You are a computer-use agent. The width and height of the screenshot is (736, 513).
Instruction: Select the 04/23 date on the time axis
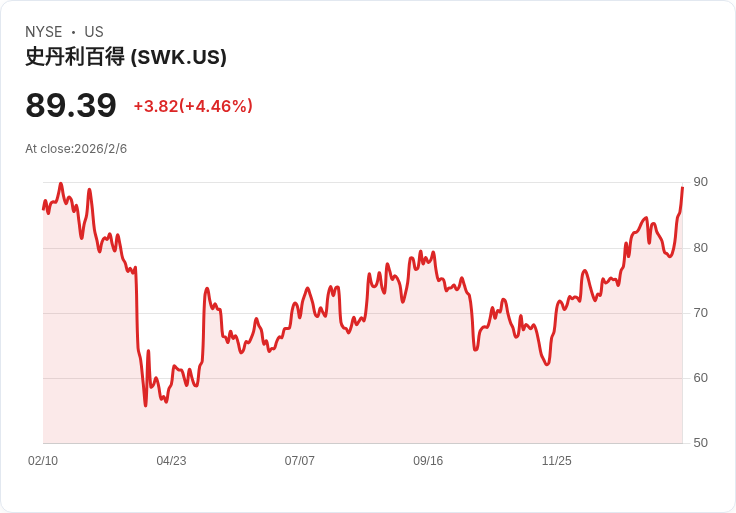tap(171, 461)
